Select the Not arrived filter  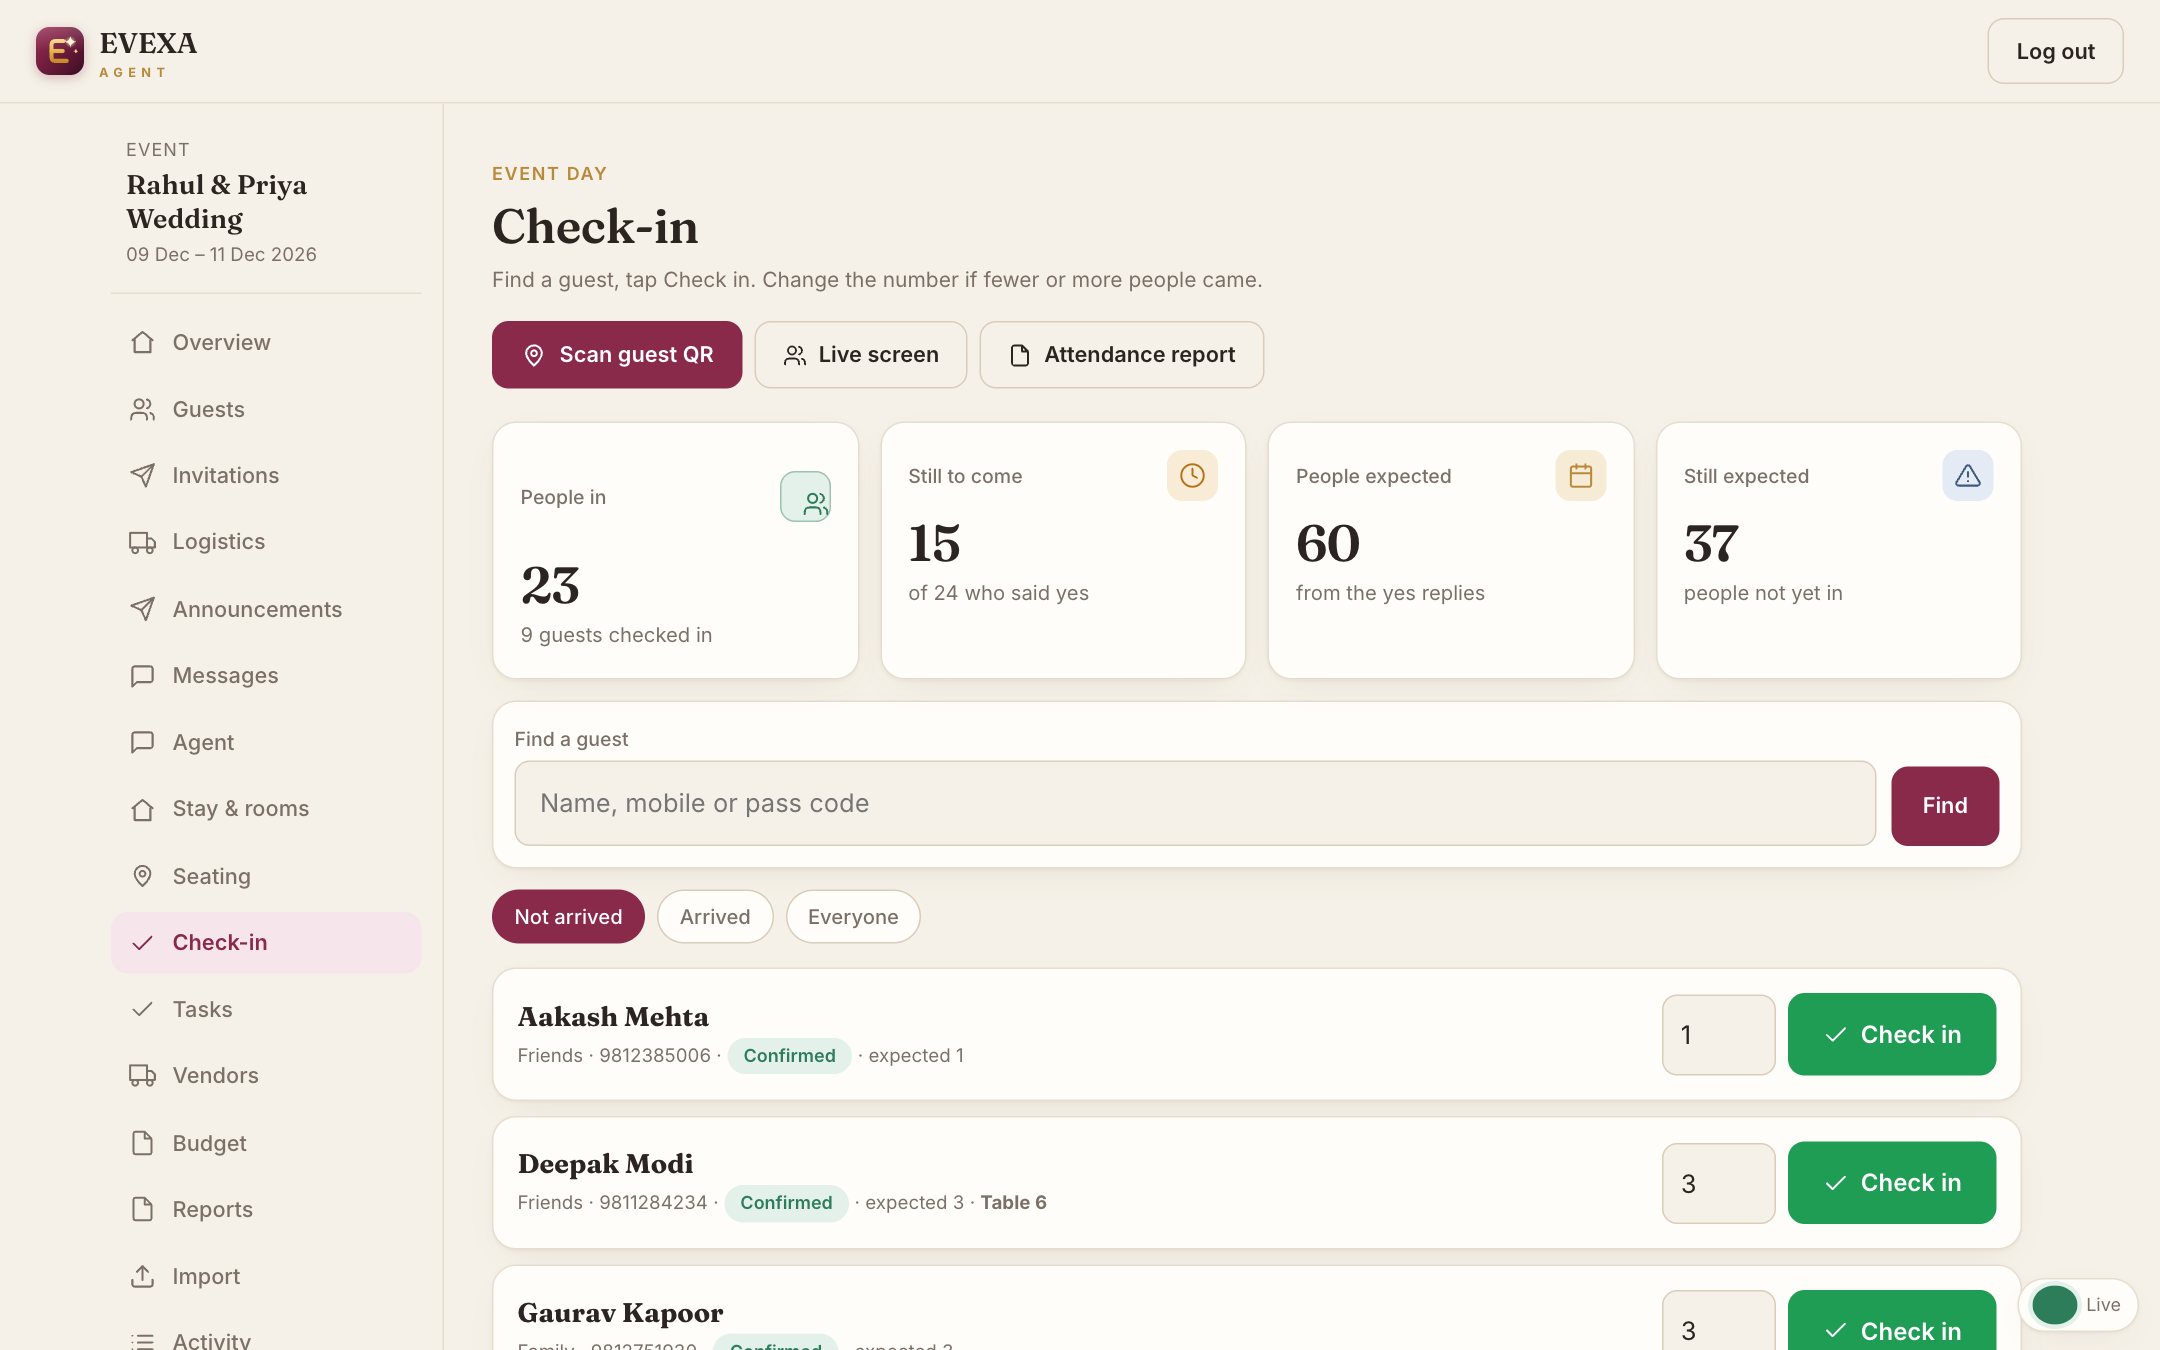tap(568, 916)
